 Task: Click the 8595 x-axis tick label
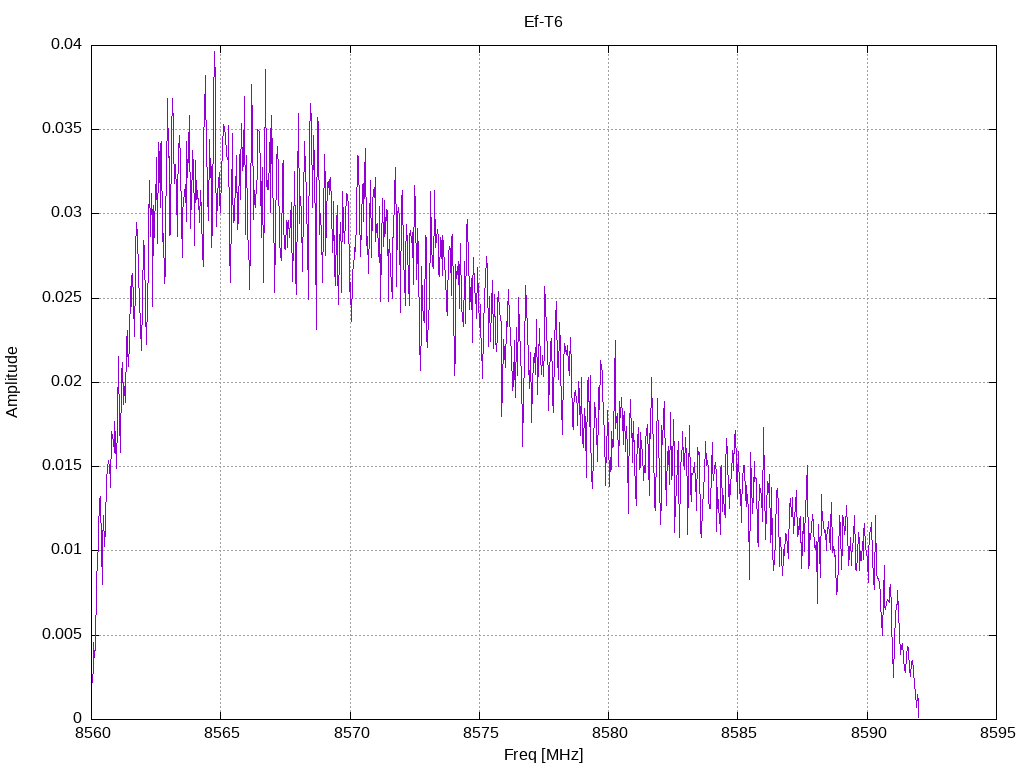997,733
